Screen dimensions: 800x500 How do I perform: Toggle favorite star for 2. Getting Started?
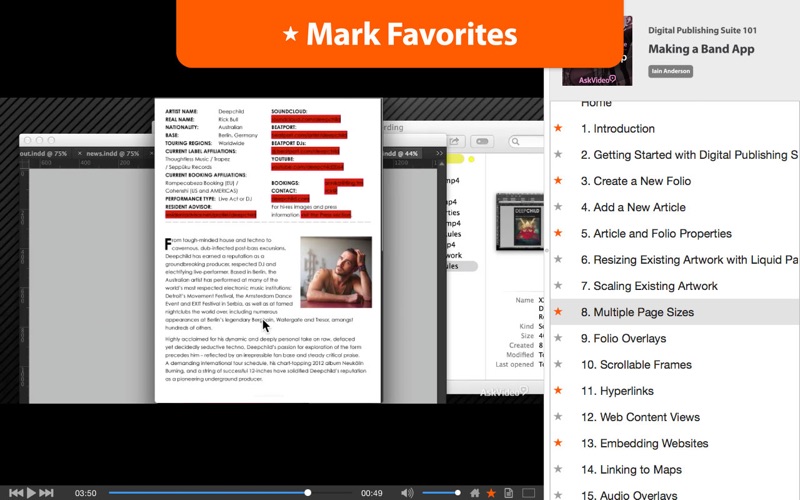(x=558, y=154)
